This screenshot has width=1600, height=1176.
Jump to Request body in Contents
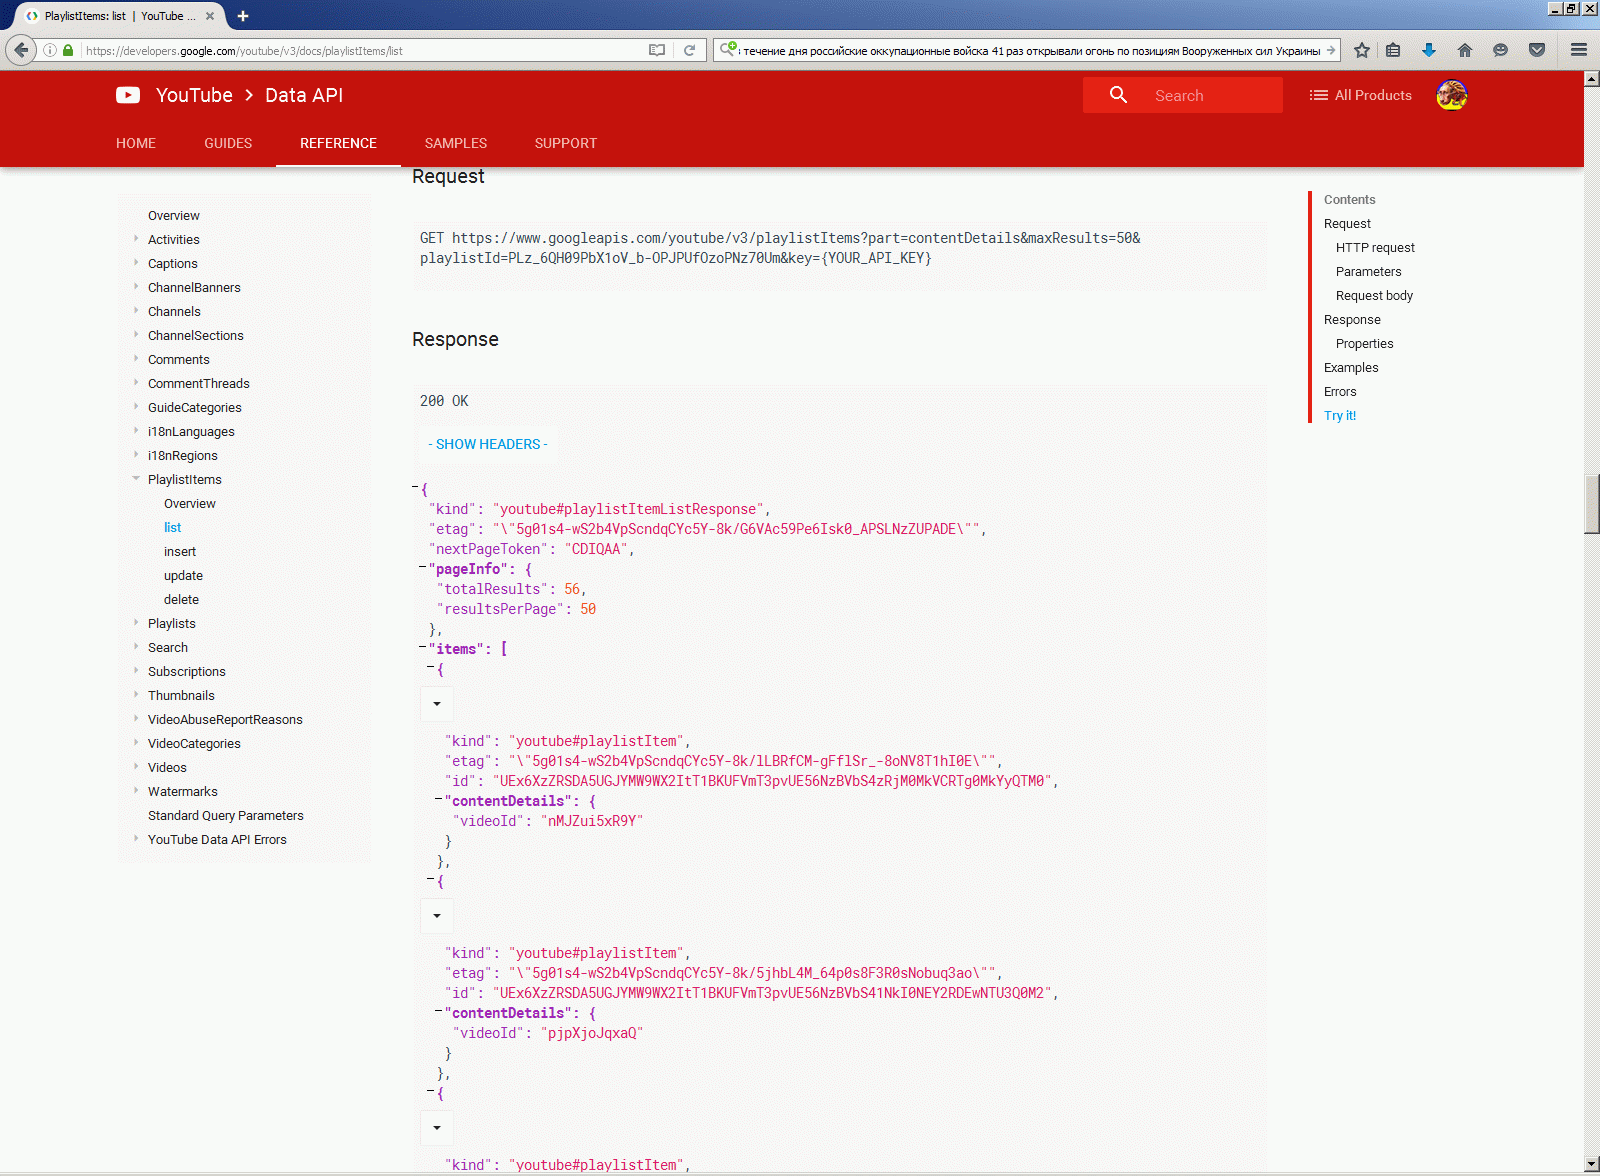1374,295
